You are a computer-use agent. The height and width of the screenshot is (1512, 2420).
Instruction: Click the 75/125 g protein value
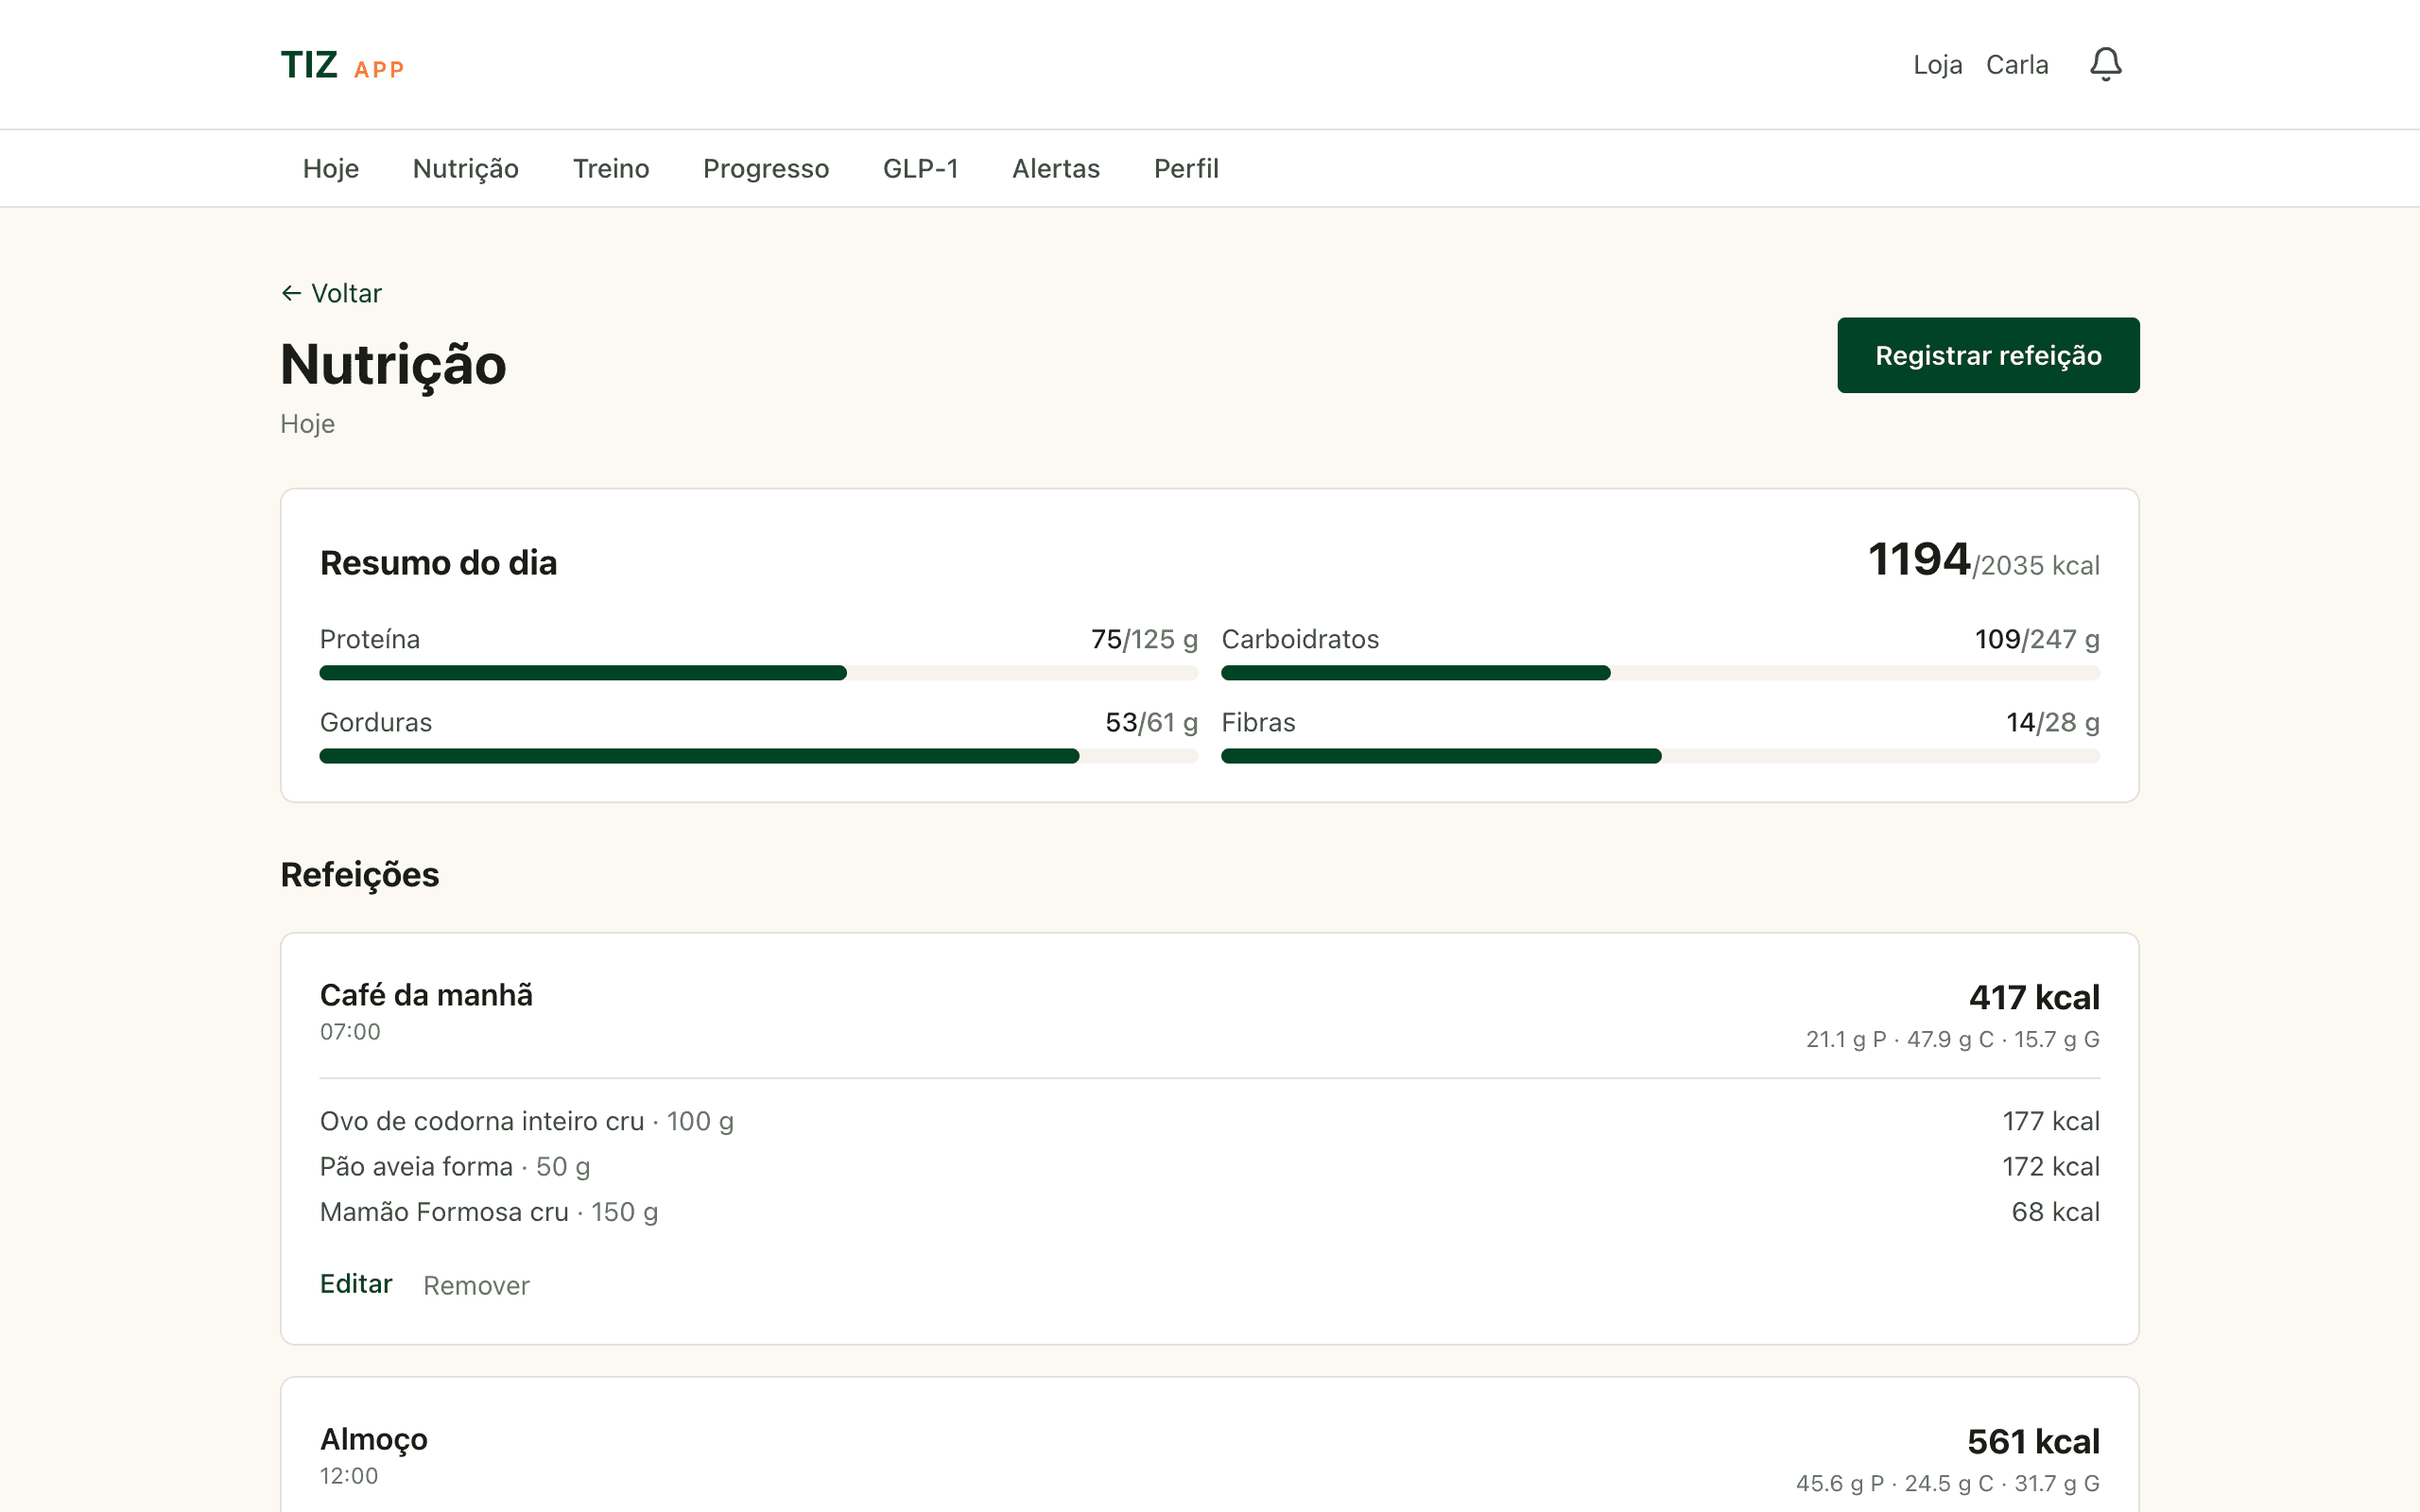coord(1144,639)
